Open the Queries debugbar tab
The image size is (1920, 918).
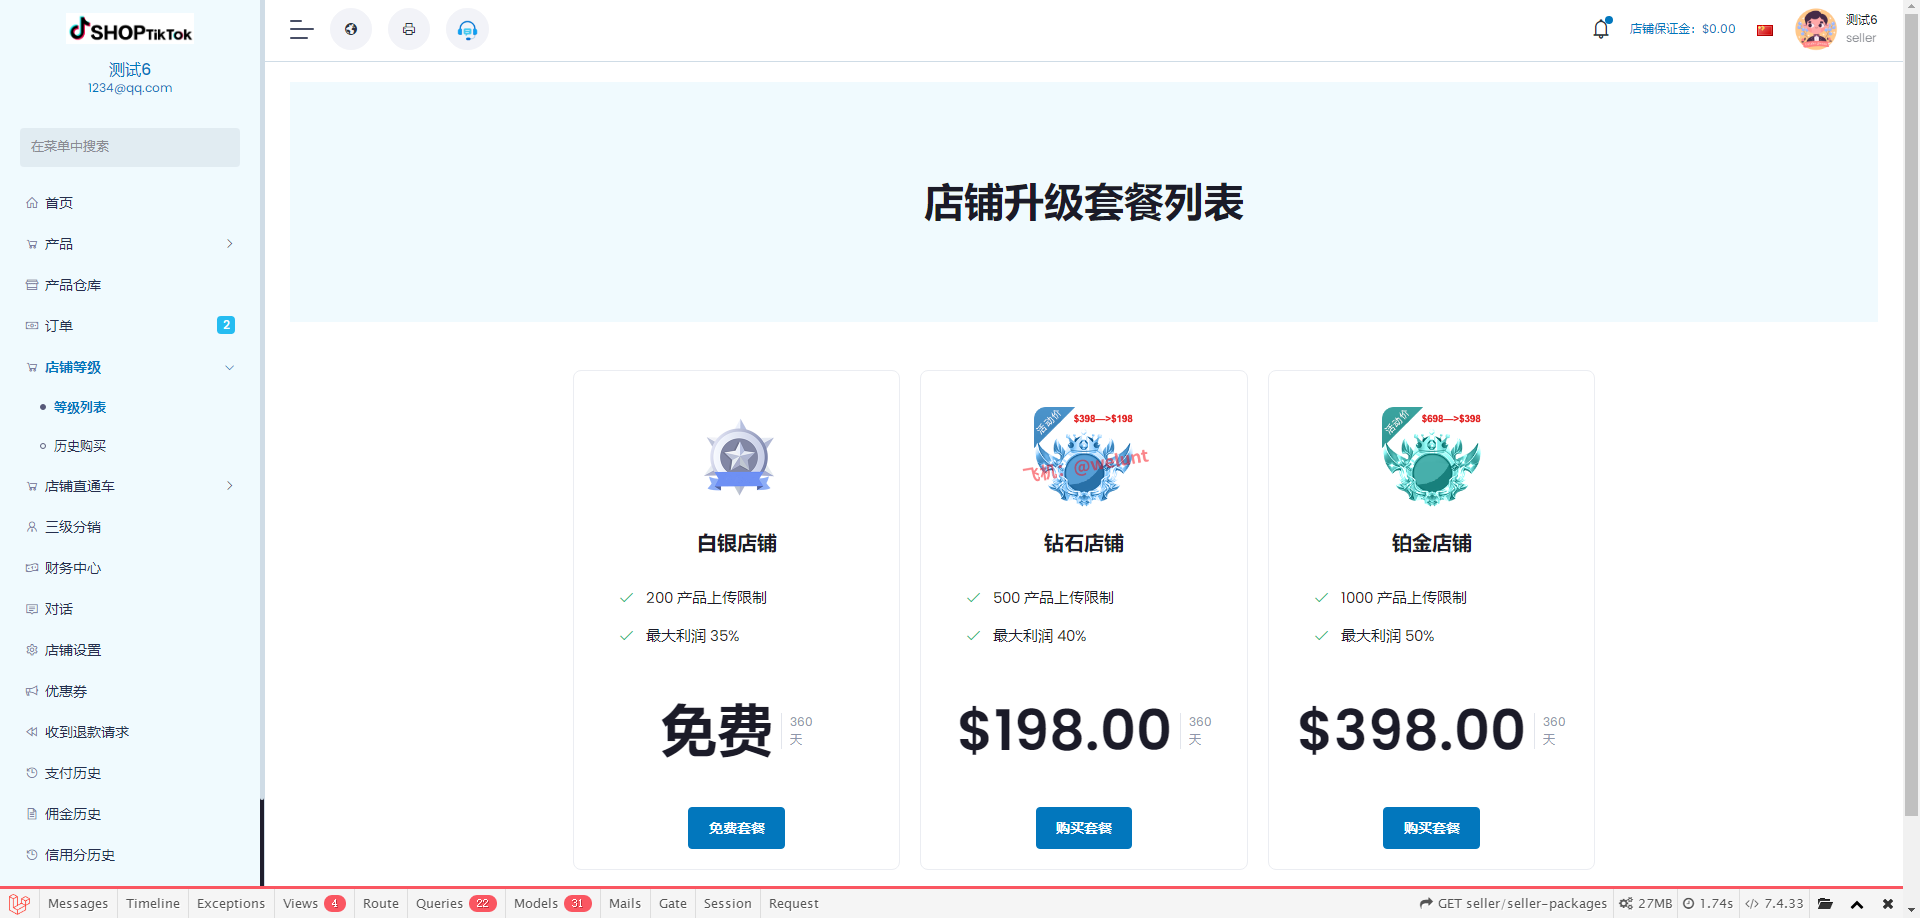[456, 903]
